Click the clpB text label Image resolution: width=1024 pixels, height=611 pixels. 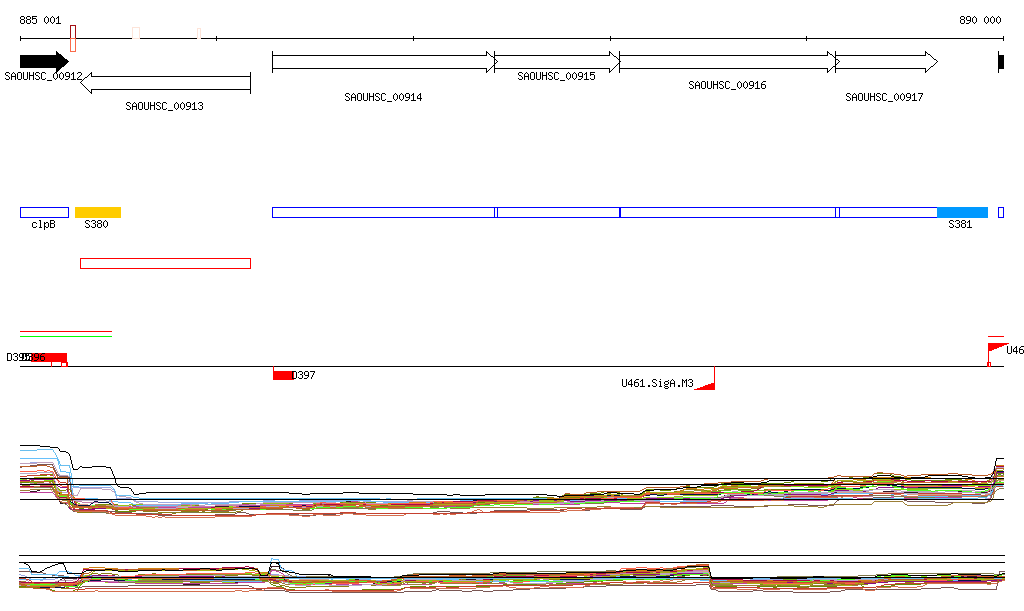click(x=44, y=225)
